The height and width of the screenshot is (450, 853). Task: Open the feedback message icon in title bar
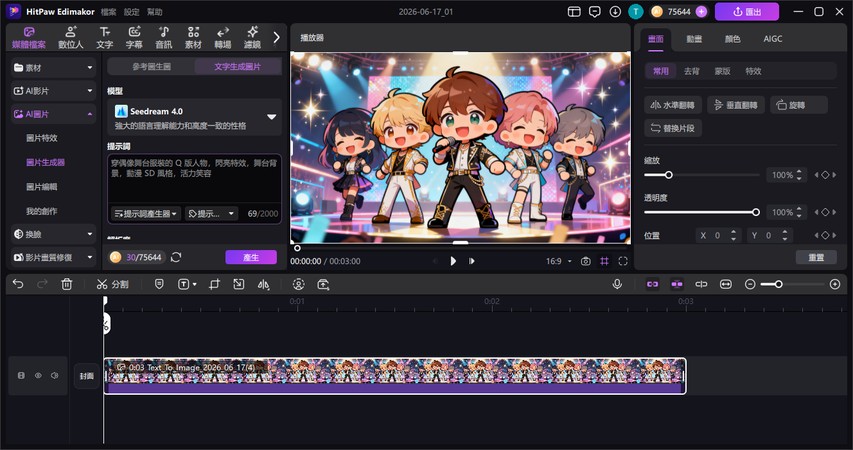click(595, 11)
